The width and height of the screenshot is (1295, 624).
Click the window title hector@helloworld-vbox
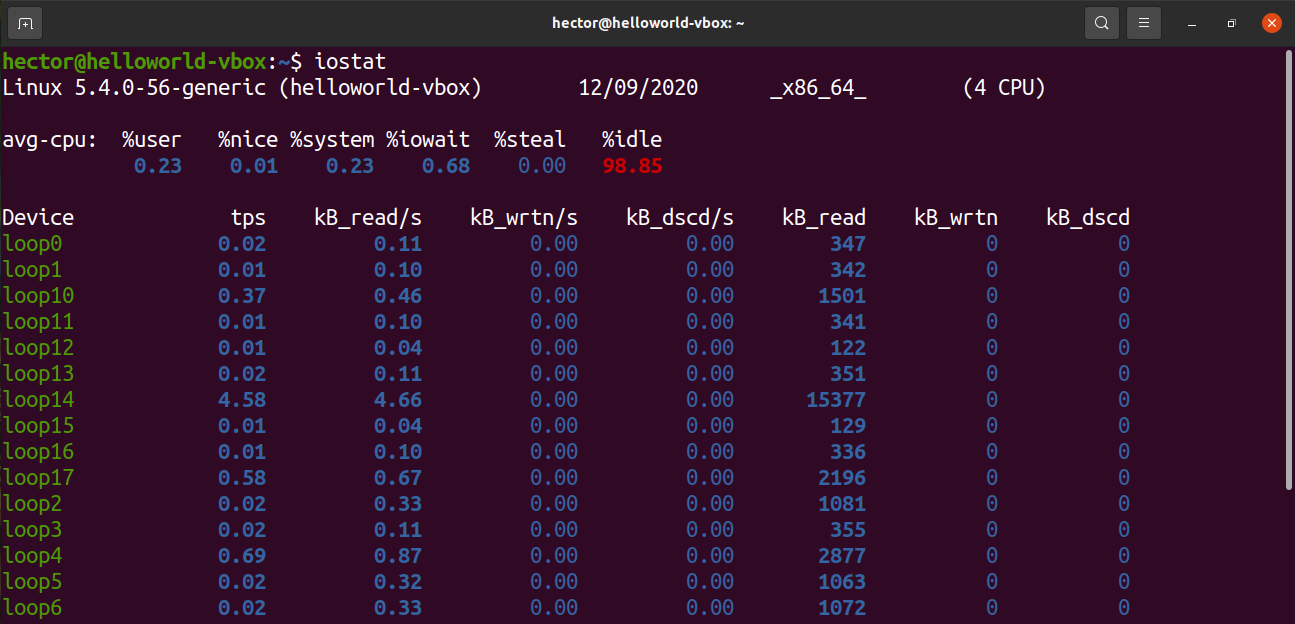point(648,22)
